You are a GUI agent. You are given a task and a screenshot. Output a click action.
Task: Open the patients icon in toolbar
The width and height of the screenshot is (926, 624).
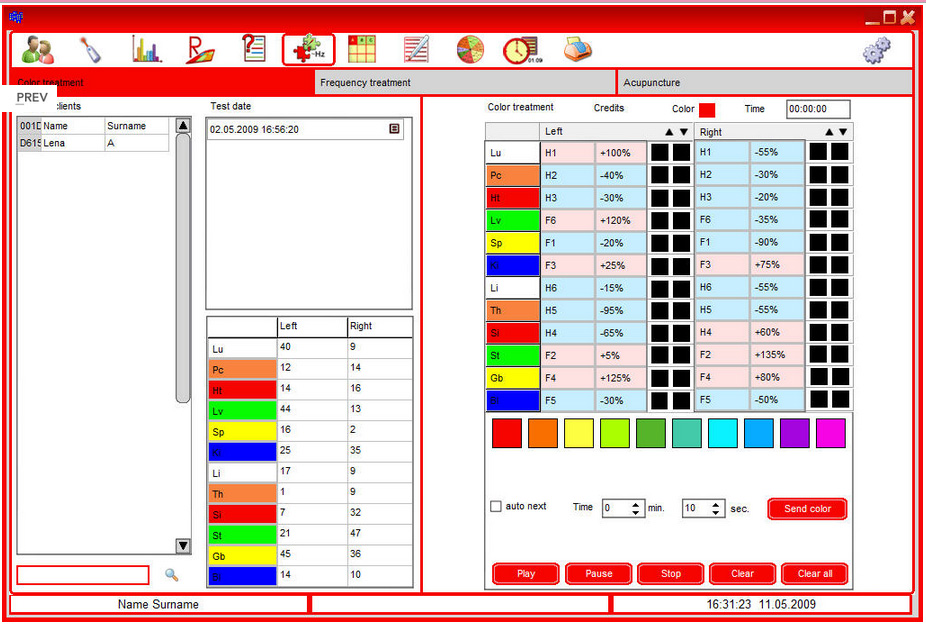[38, 49]
